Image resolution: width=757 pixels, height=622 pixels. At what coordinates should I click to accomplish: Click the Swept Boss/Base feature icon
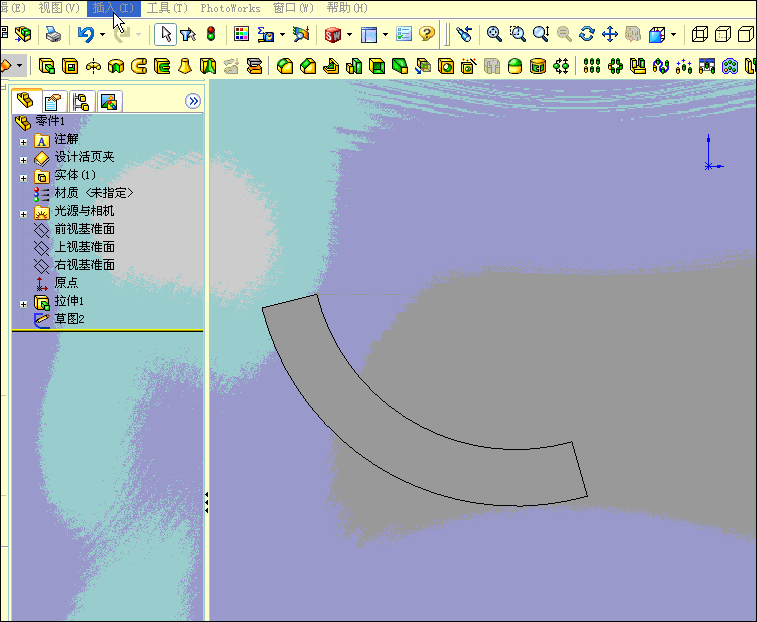[139, 66]
